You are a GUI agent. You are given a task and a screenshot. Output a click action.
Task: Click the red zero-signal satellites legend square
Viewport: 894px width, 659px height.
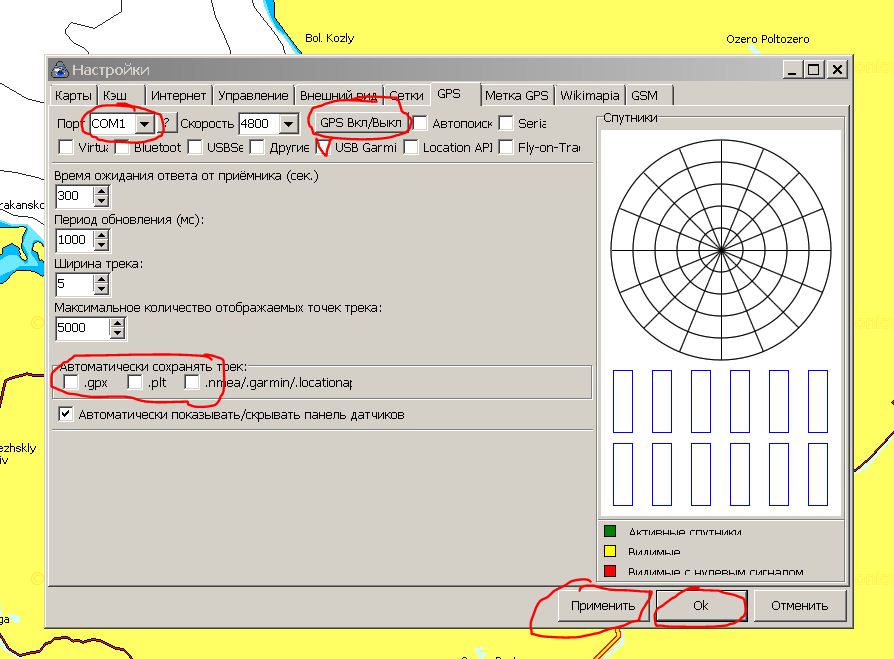(x=608, y=571)
